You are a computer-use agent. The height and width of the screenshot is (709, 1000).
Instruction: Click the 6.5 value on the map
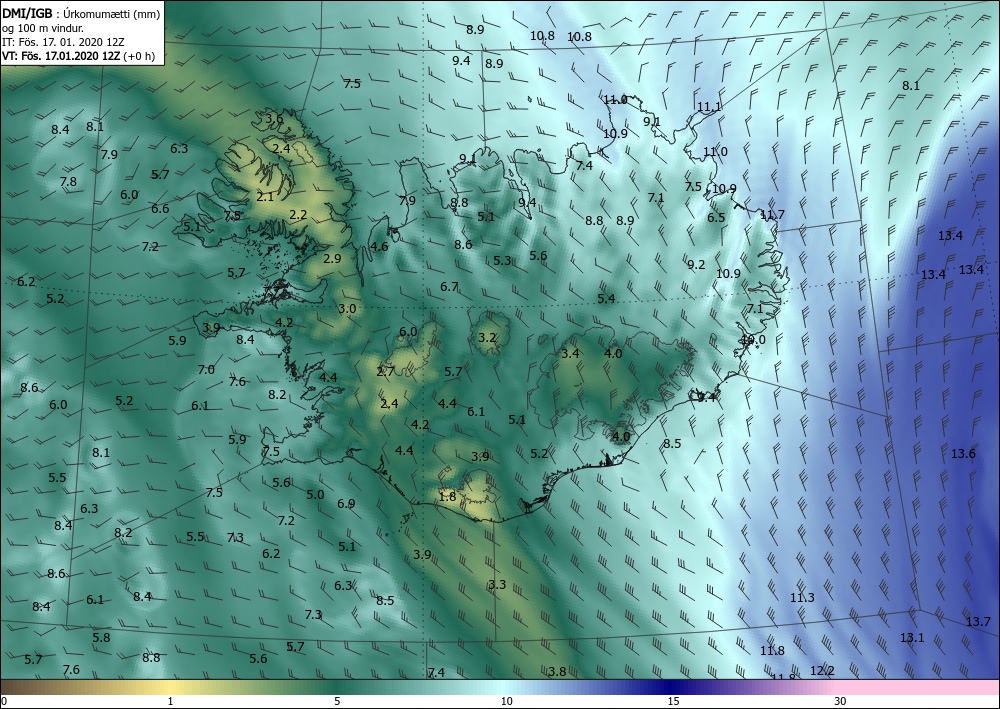[x=716, y=217]
